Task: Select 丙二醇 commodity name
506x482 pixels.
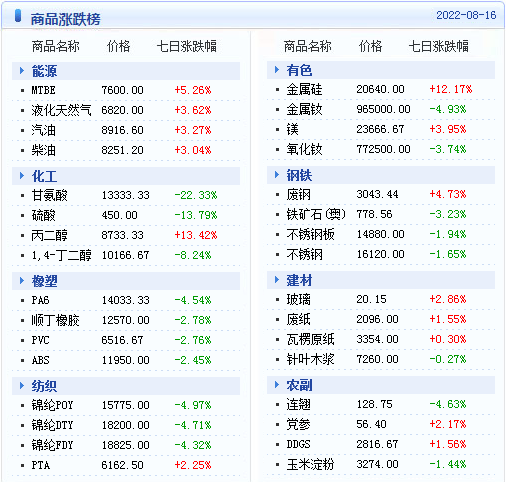Action: (49, 235)
